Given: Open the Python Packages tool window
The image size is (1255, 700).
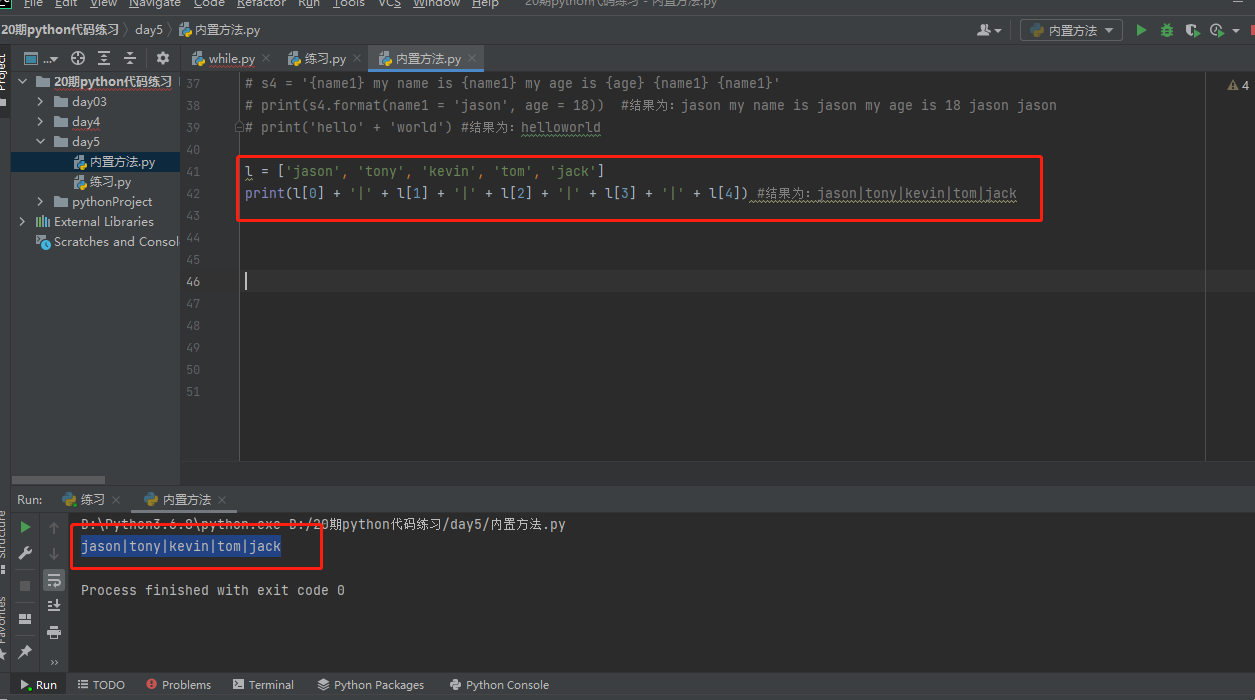Looking at the screenshot, I should pos(371,685).
